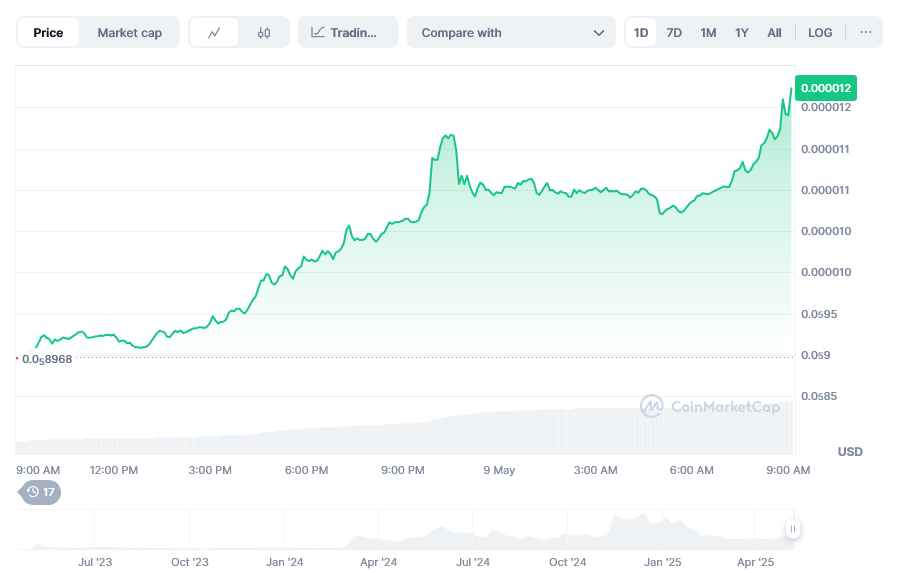Click the Compare with dropdown chevron
Screen dimensions: 899x573
(x=599, y=33)
